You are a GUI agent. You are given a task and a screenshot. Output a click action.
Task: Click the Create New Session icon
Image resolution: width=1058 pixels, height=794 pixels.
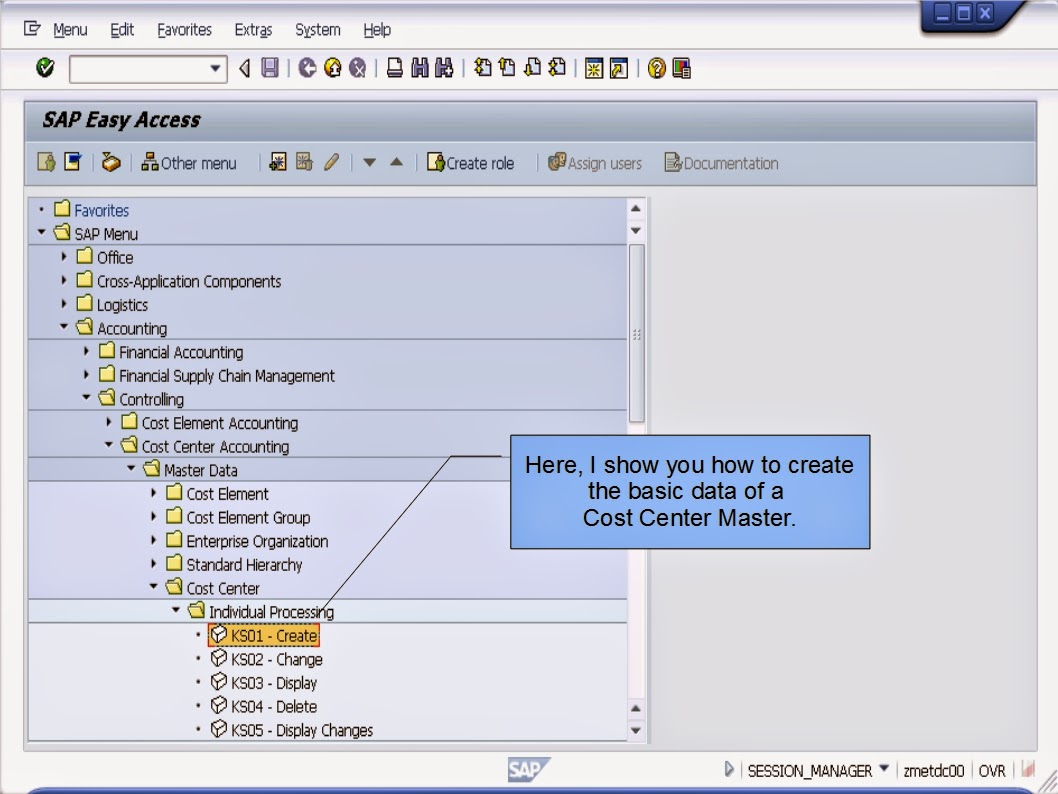594,68
